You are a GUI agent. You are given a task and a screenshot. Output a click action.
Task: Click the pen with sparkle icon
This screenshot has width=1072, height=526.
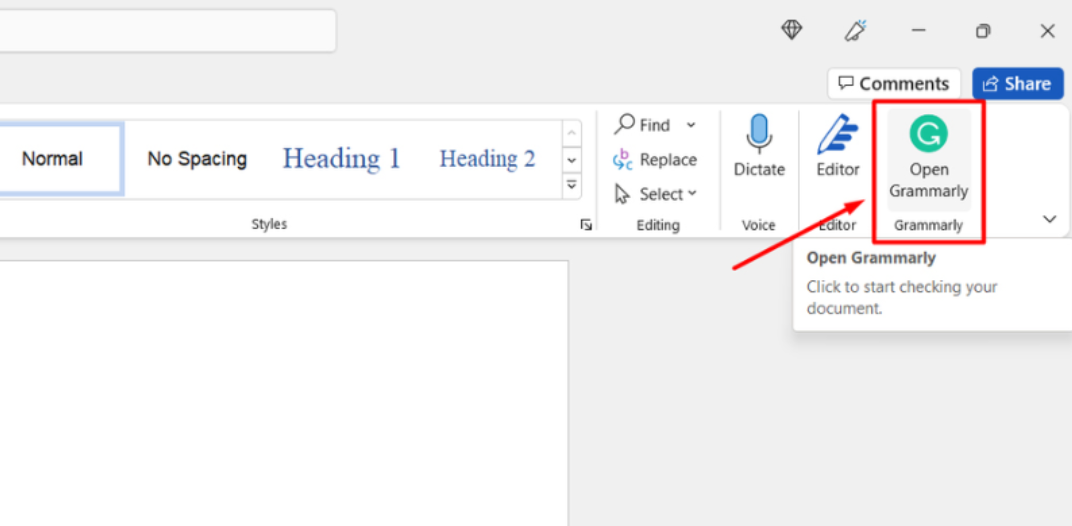click(x=855, y=30)
